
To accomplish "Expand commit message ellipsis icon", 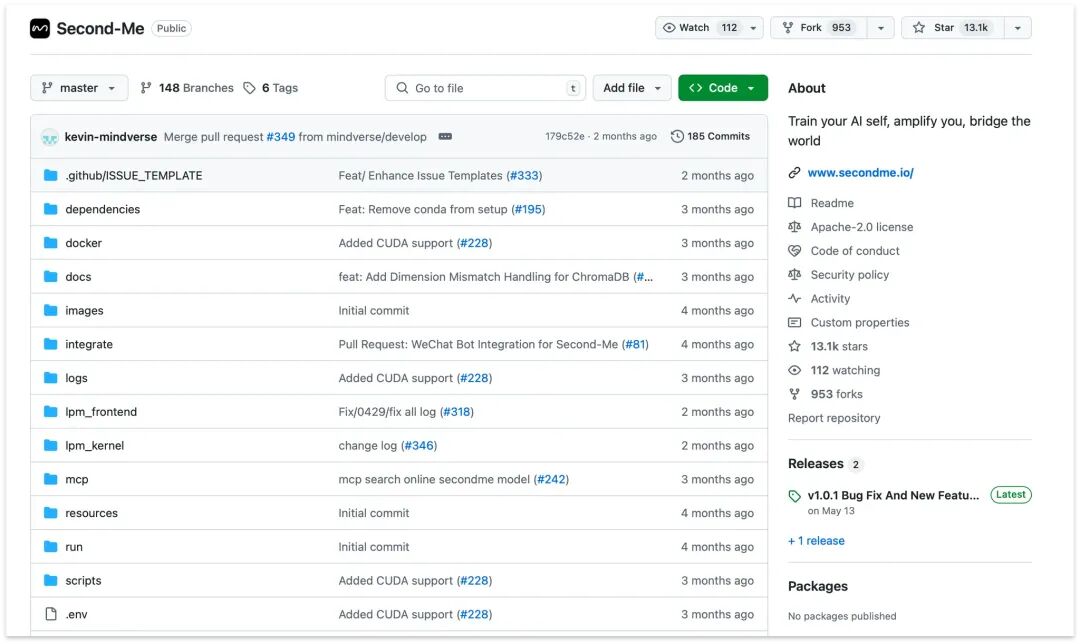I will click(x=445, y=136).
